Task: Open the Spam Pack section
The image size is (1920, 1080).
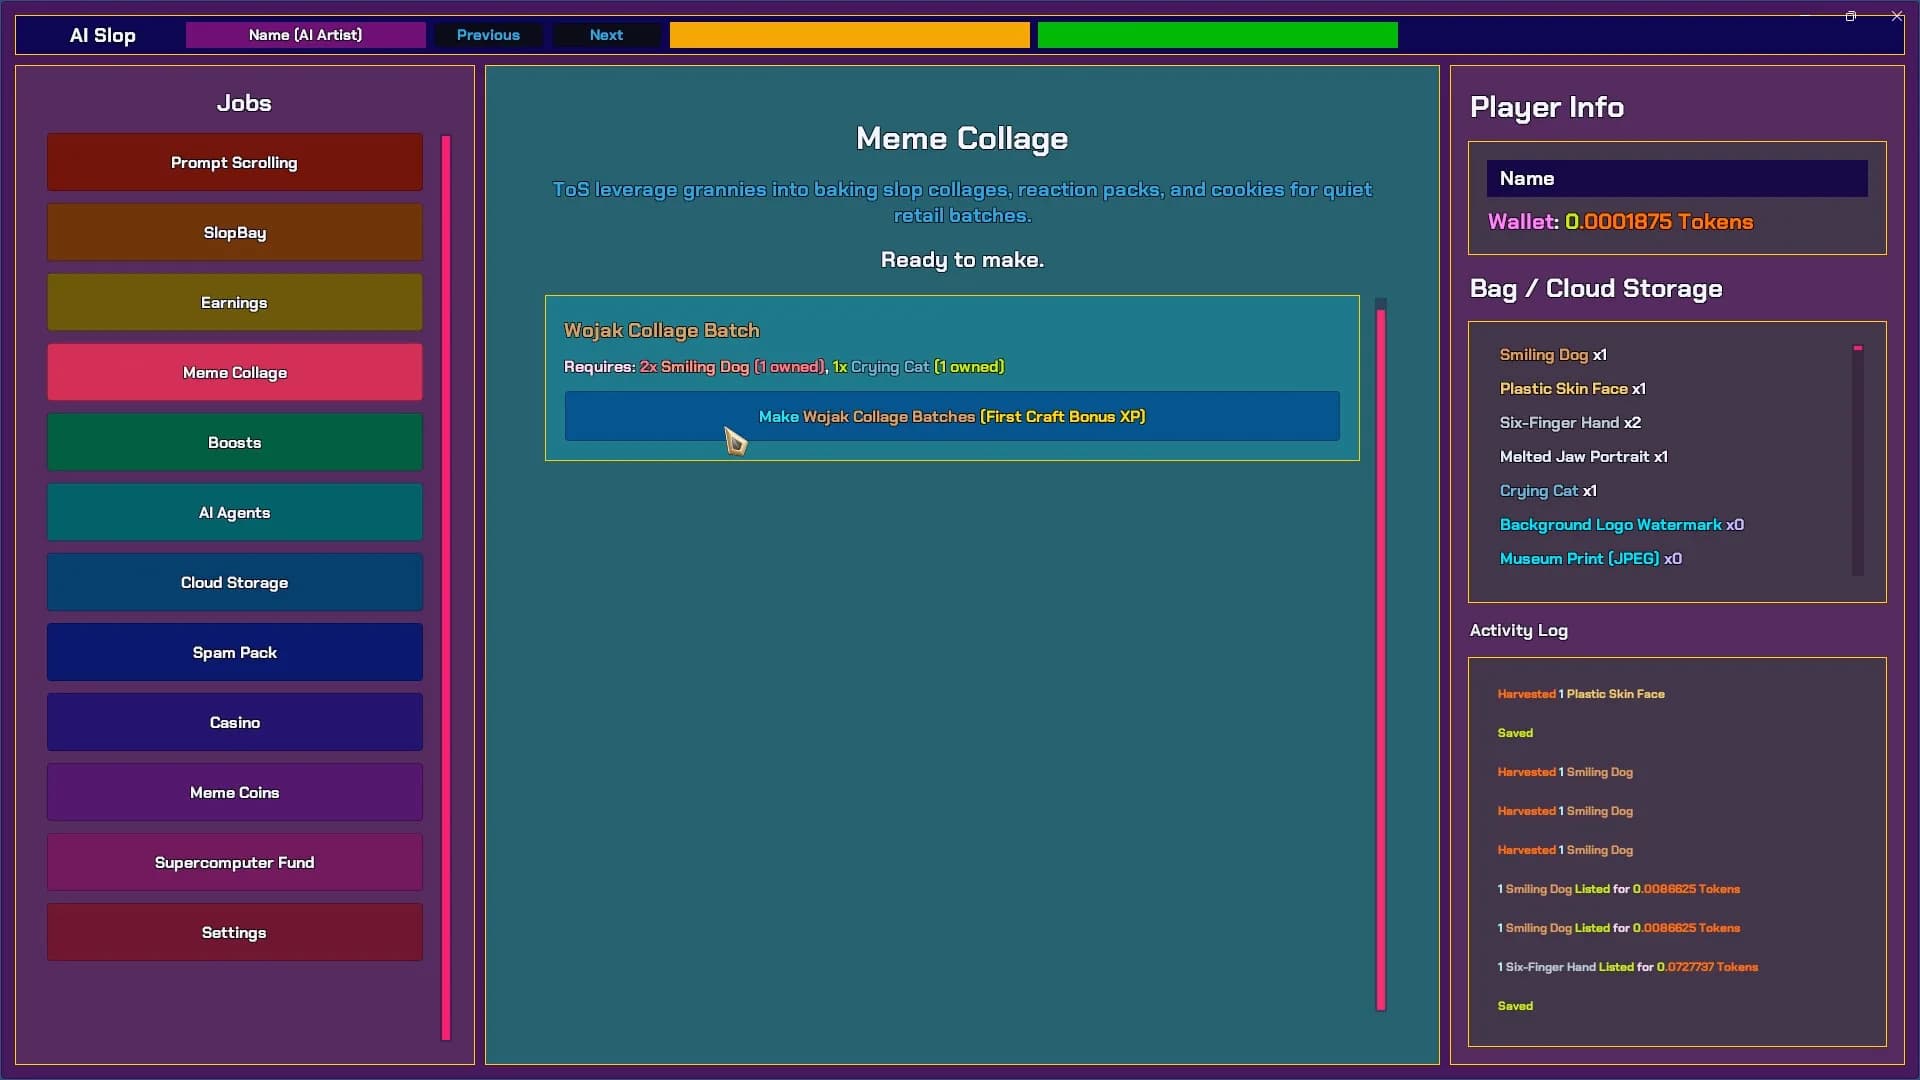Action: coord(234,652)
